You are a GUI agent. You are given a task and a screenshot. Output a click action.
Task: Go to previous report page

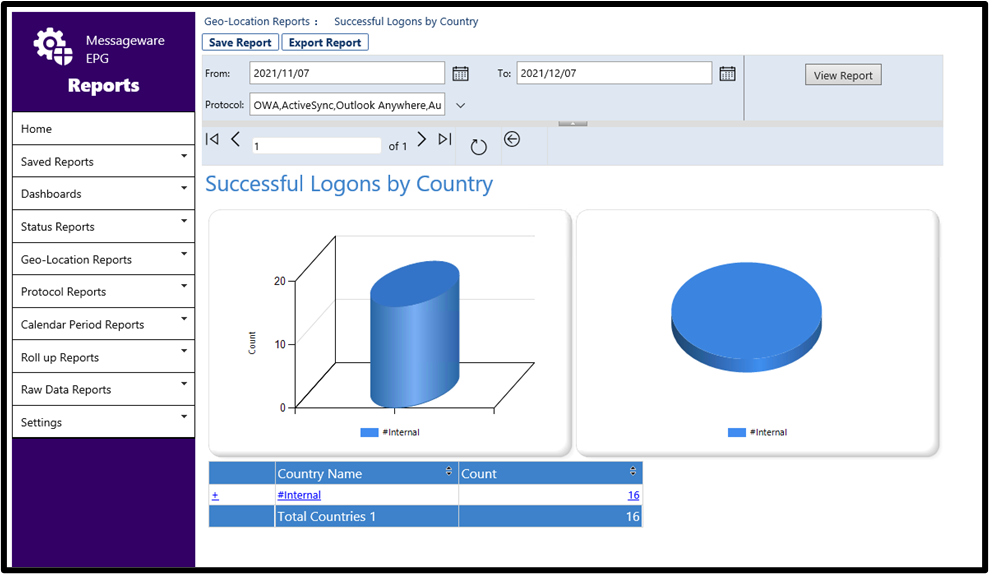click(235, 139)
